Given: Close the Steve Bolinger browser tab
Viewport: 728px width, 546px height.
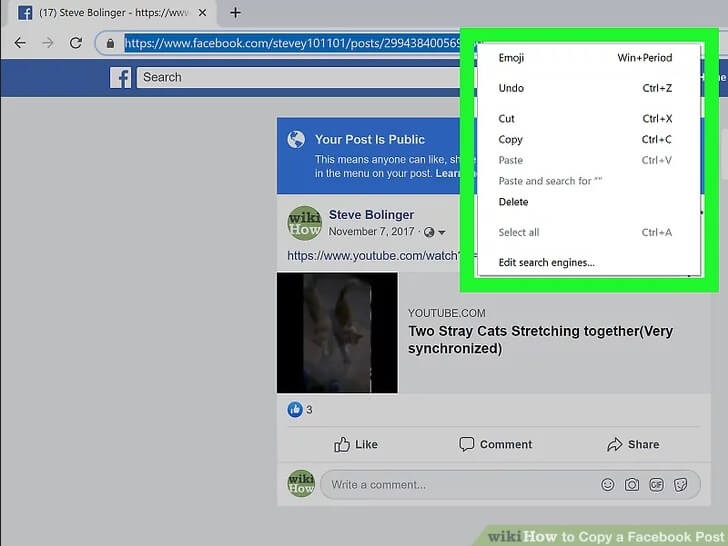Looking at the screenshot, I should coord(202,13).
